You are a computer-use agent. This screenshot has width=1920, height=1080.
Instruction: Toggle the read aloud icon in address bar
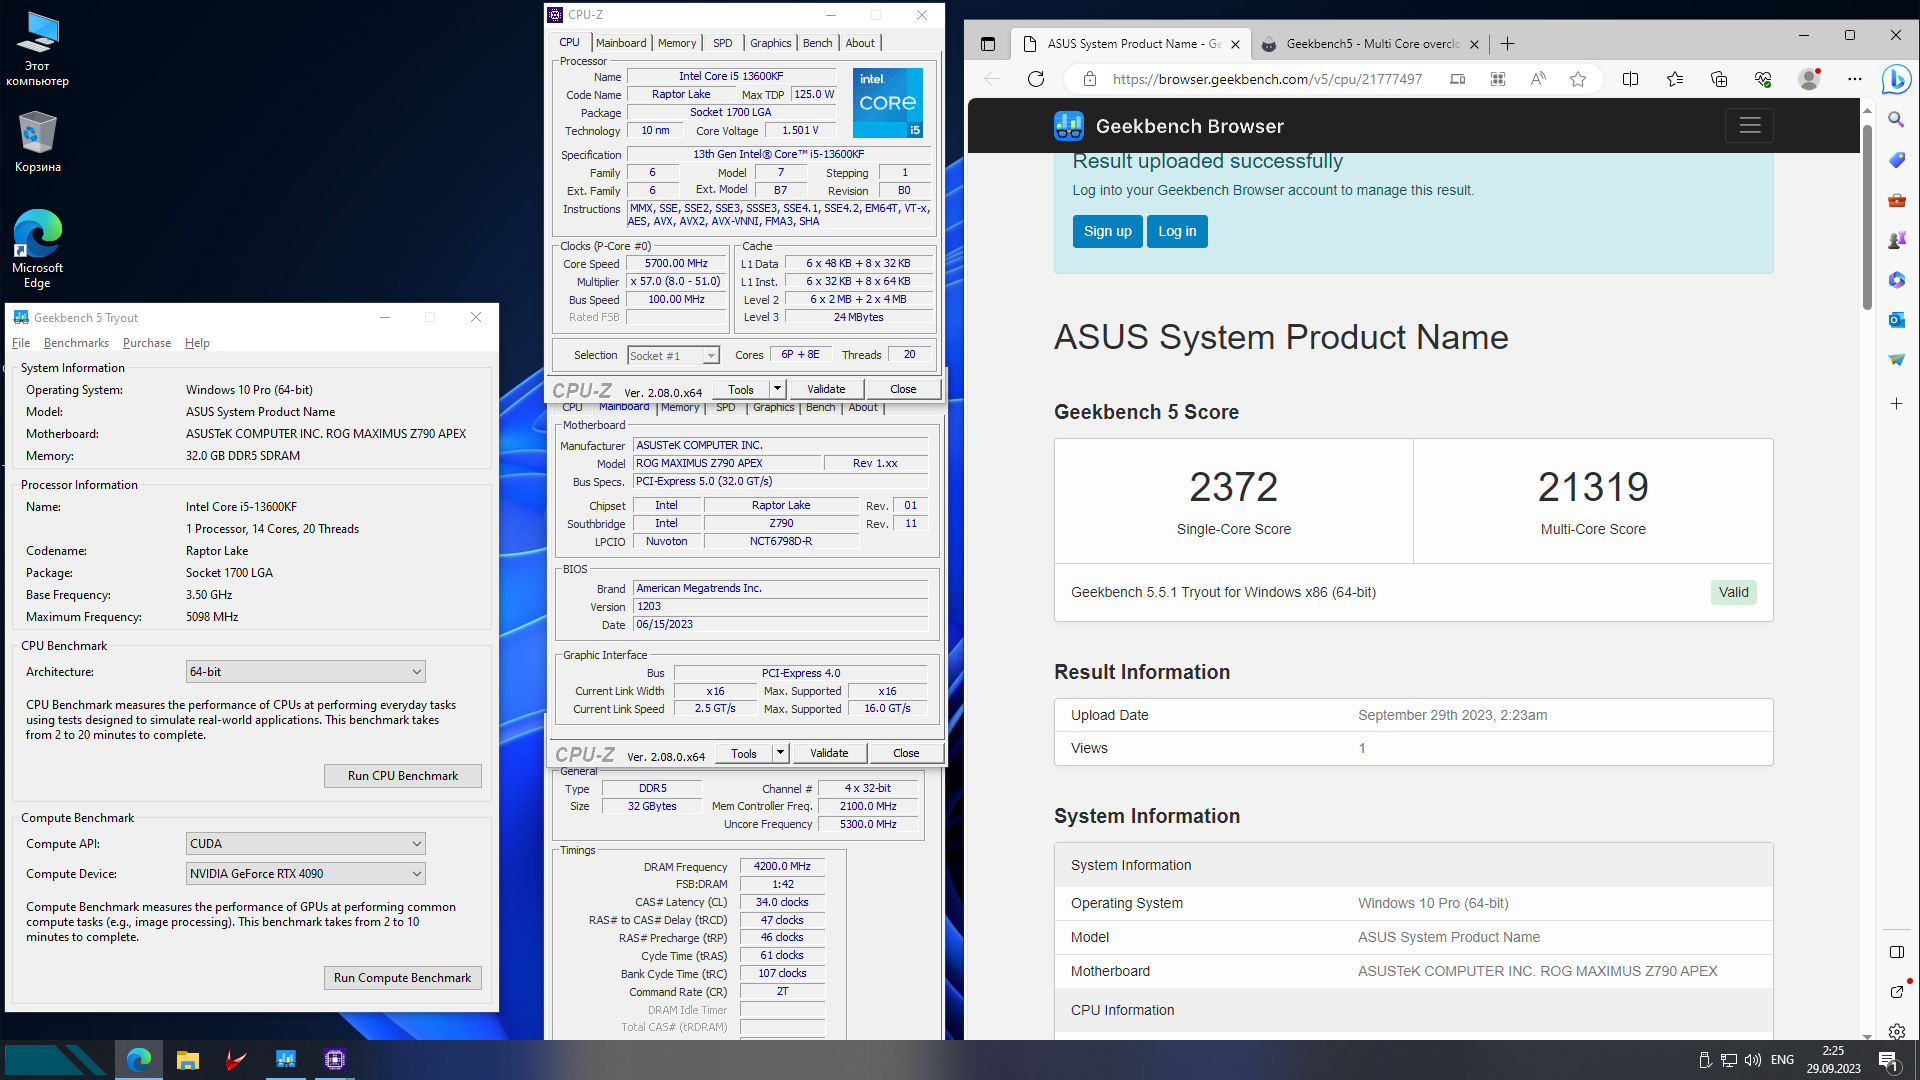pyautogui.click(x=1538, y=79)
